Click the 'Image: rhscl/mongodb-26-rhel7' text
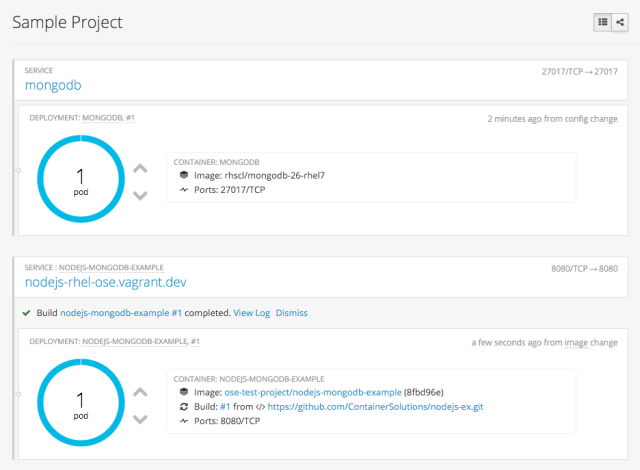This screenshot has height=470, width=640. [259, 175]
